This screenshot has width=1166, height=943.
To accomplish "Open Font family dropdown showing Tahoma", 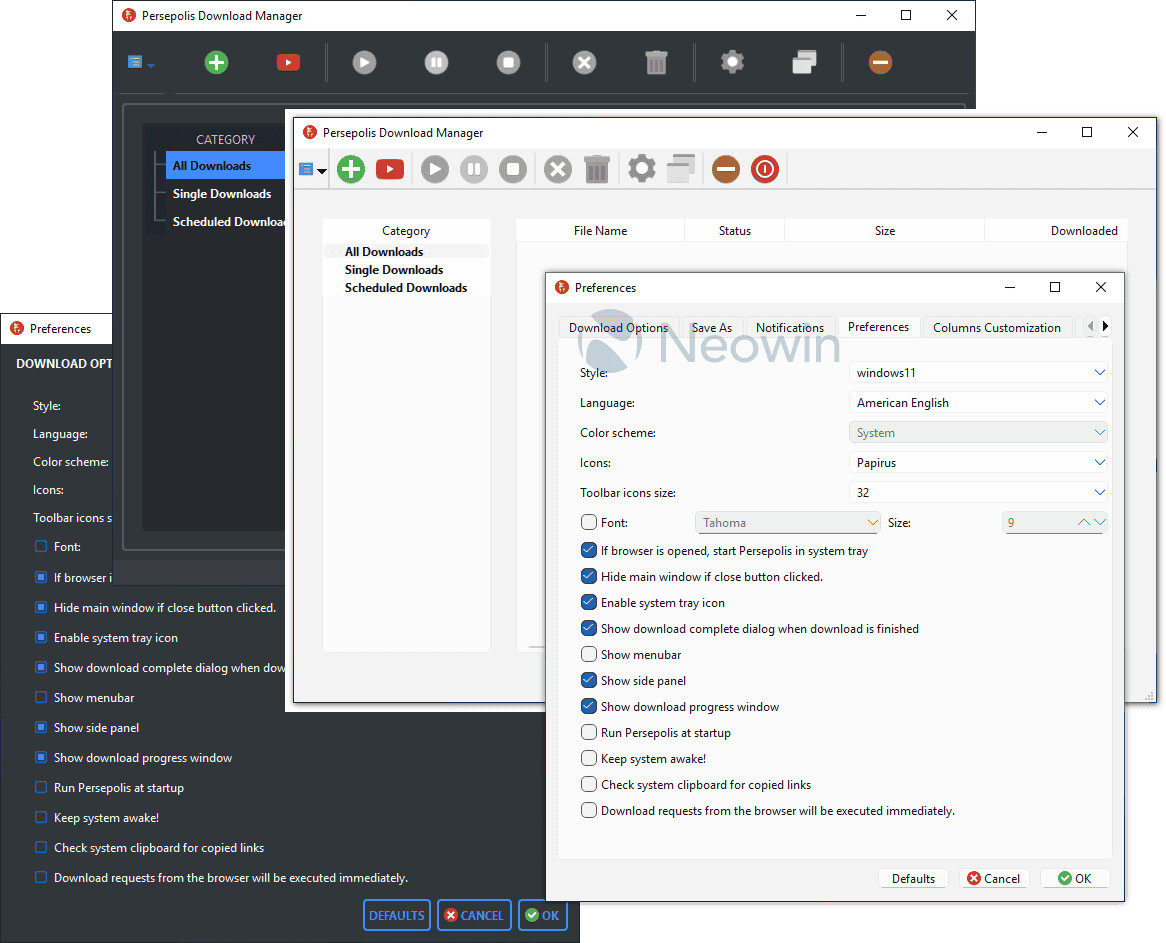I will pos(787,523).
